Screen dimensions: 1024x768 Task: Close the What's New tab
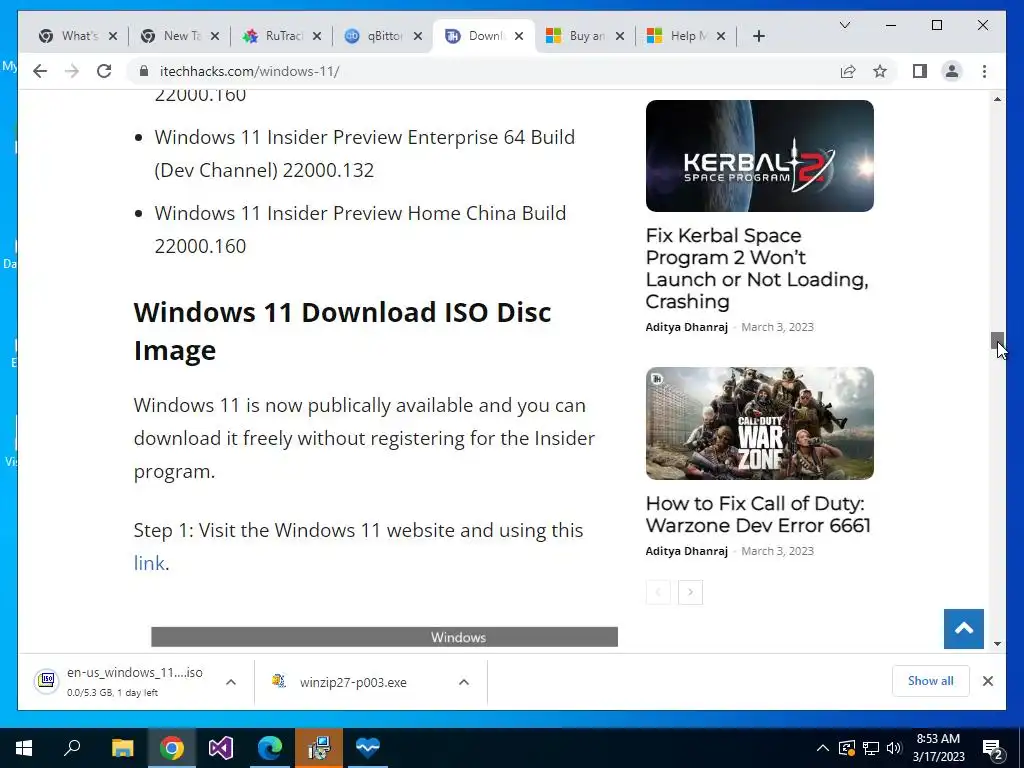coord(113,36)
